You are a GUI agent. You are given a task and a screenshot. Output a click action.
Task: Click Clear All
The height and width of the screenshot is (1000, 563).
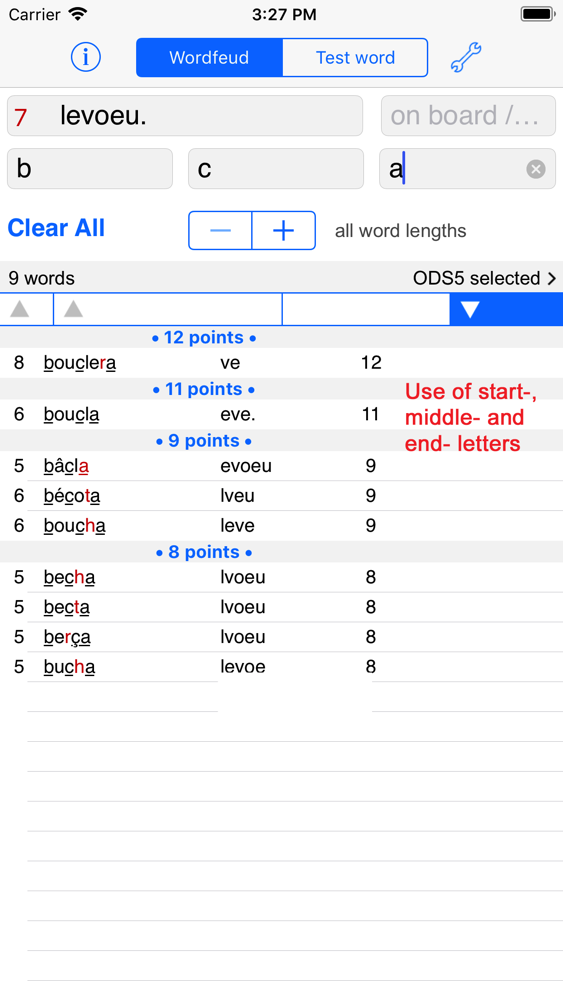coord(56,228)
